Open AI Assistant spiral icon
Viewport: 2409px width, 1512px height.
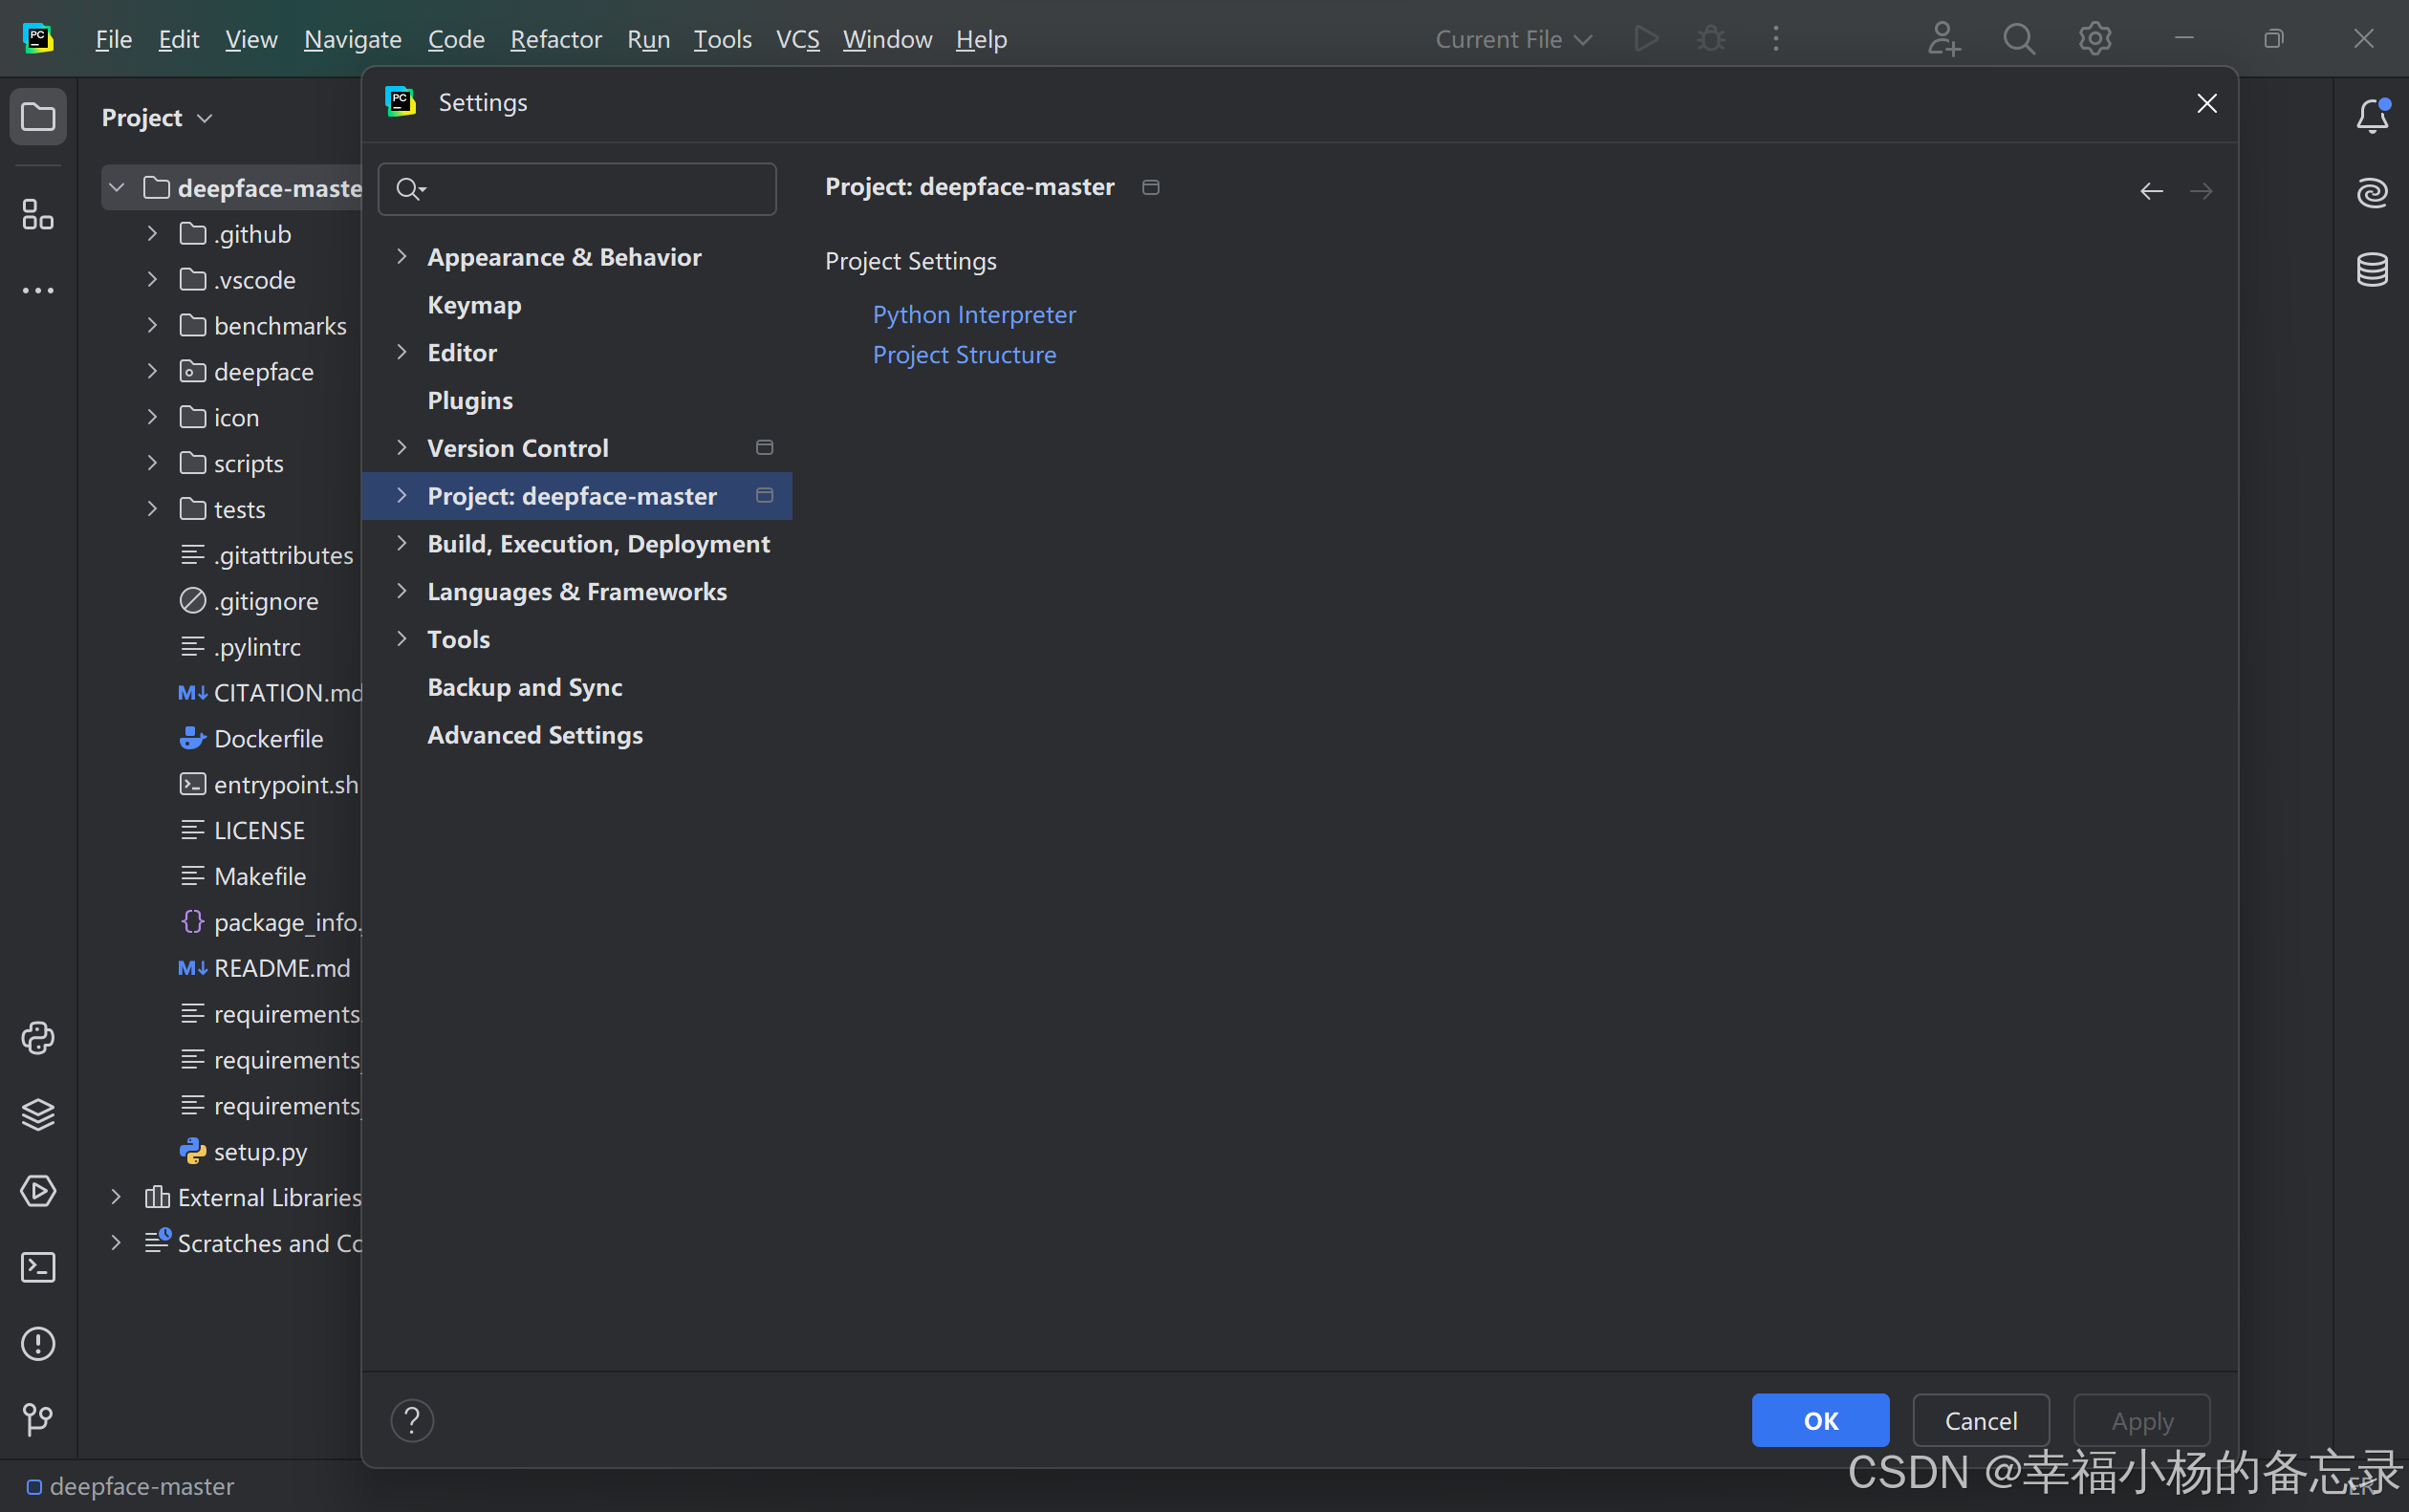[x=2372, y=192]
